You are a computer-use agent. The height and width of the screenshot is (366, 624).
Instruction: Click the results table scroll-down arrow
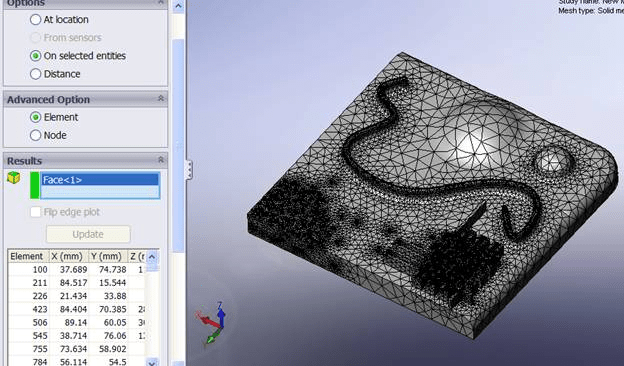tap(152, 362)
